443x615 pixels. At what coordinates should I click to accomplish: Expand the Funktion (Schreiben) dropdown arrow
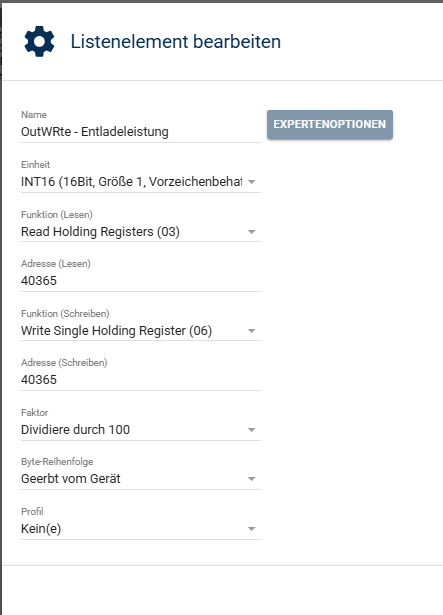pos(252,331)
